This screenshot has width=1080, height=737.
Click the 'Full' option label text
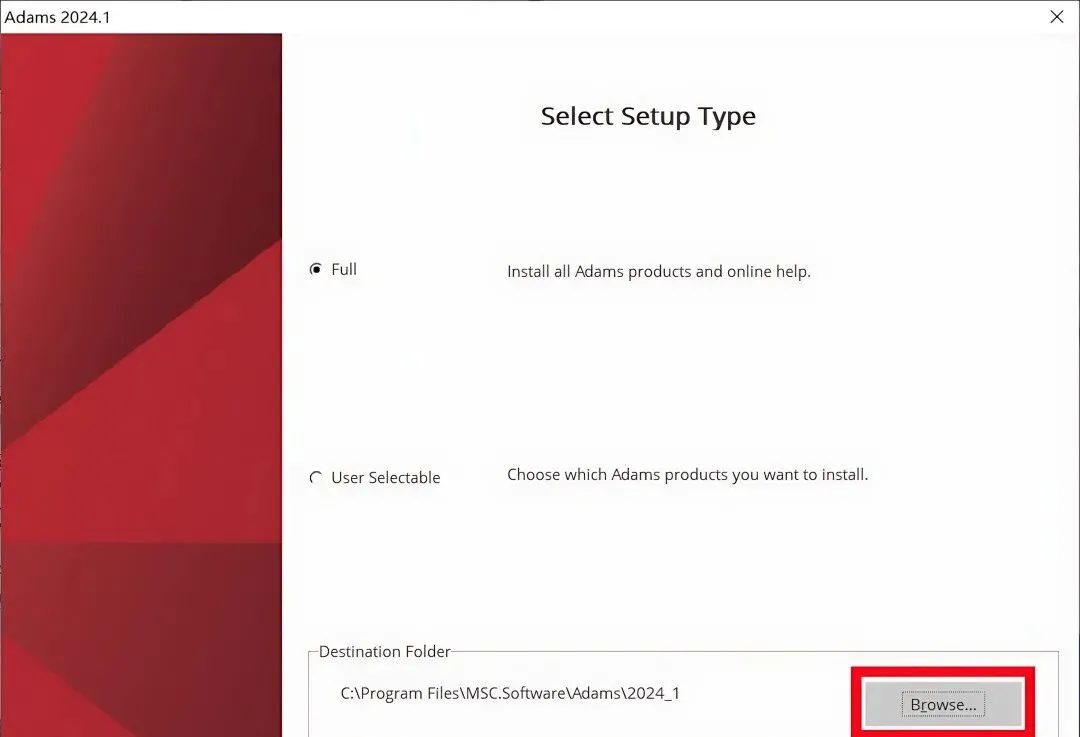pyautogui.click(x=344, y=269)
